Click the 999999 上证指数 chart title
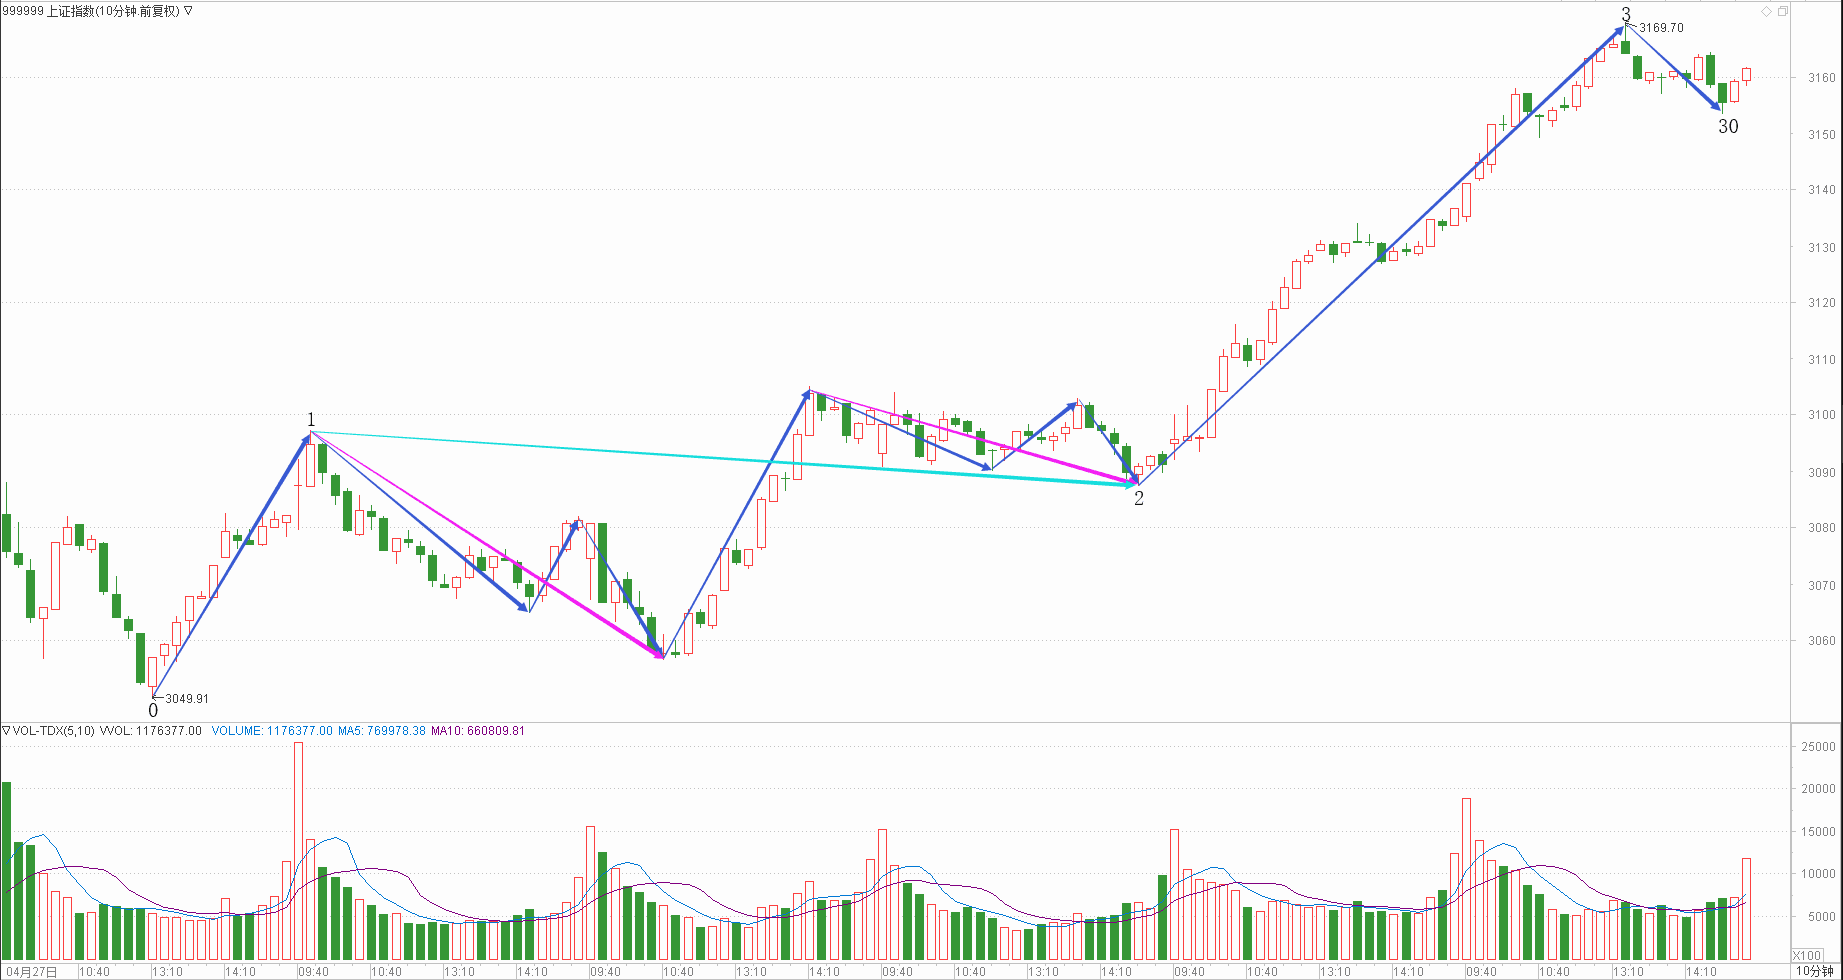 pos(90,11)
